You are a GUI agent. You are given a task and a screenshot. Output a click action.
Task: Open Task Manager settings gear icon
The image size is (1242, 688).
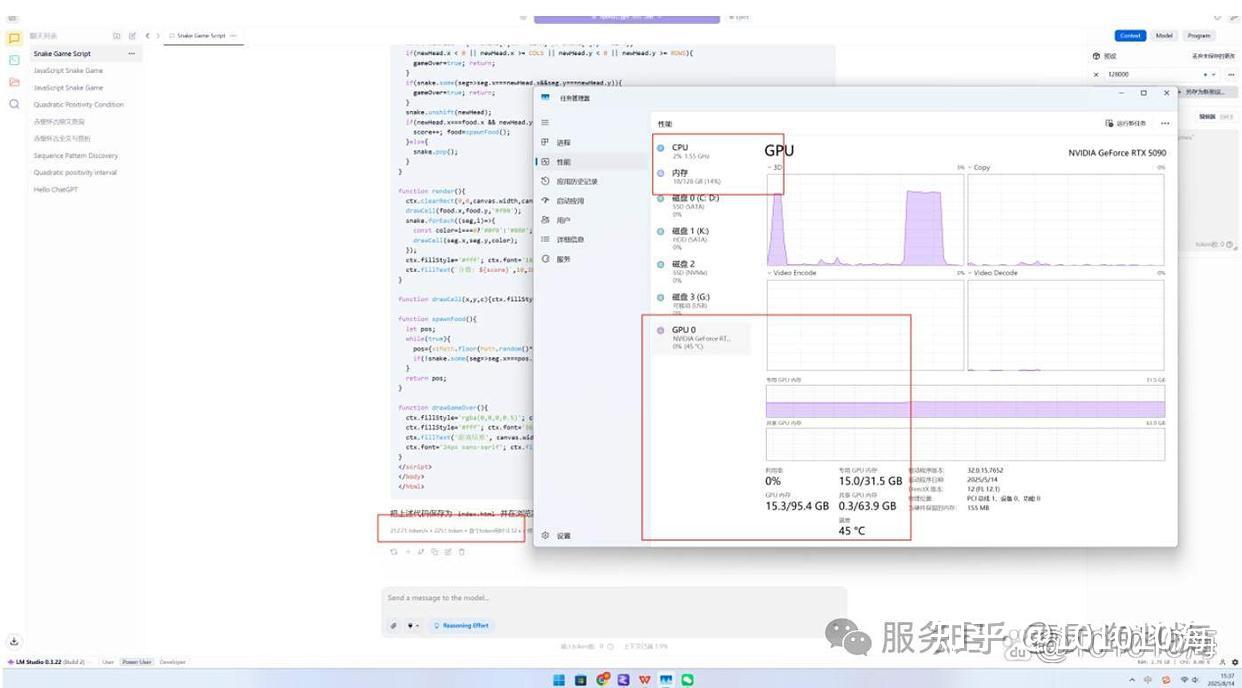[544, 535]
